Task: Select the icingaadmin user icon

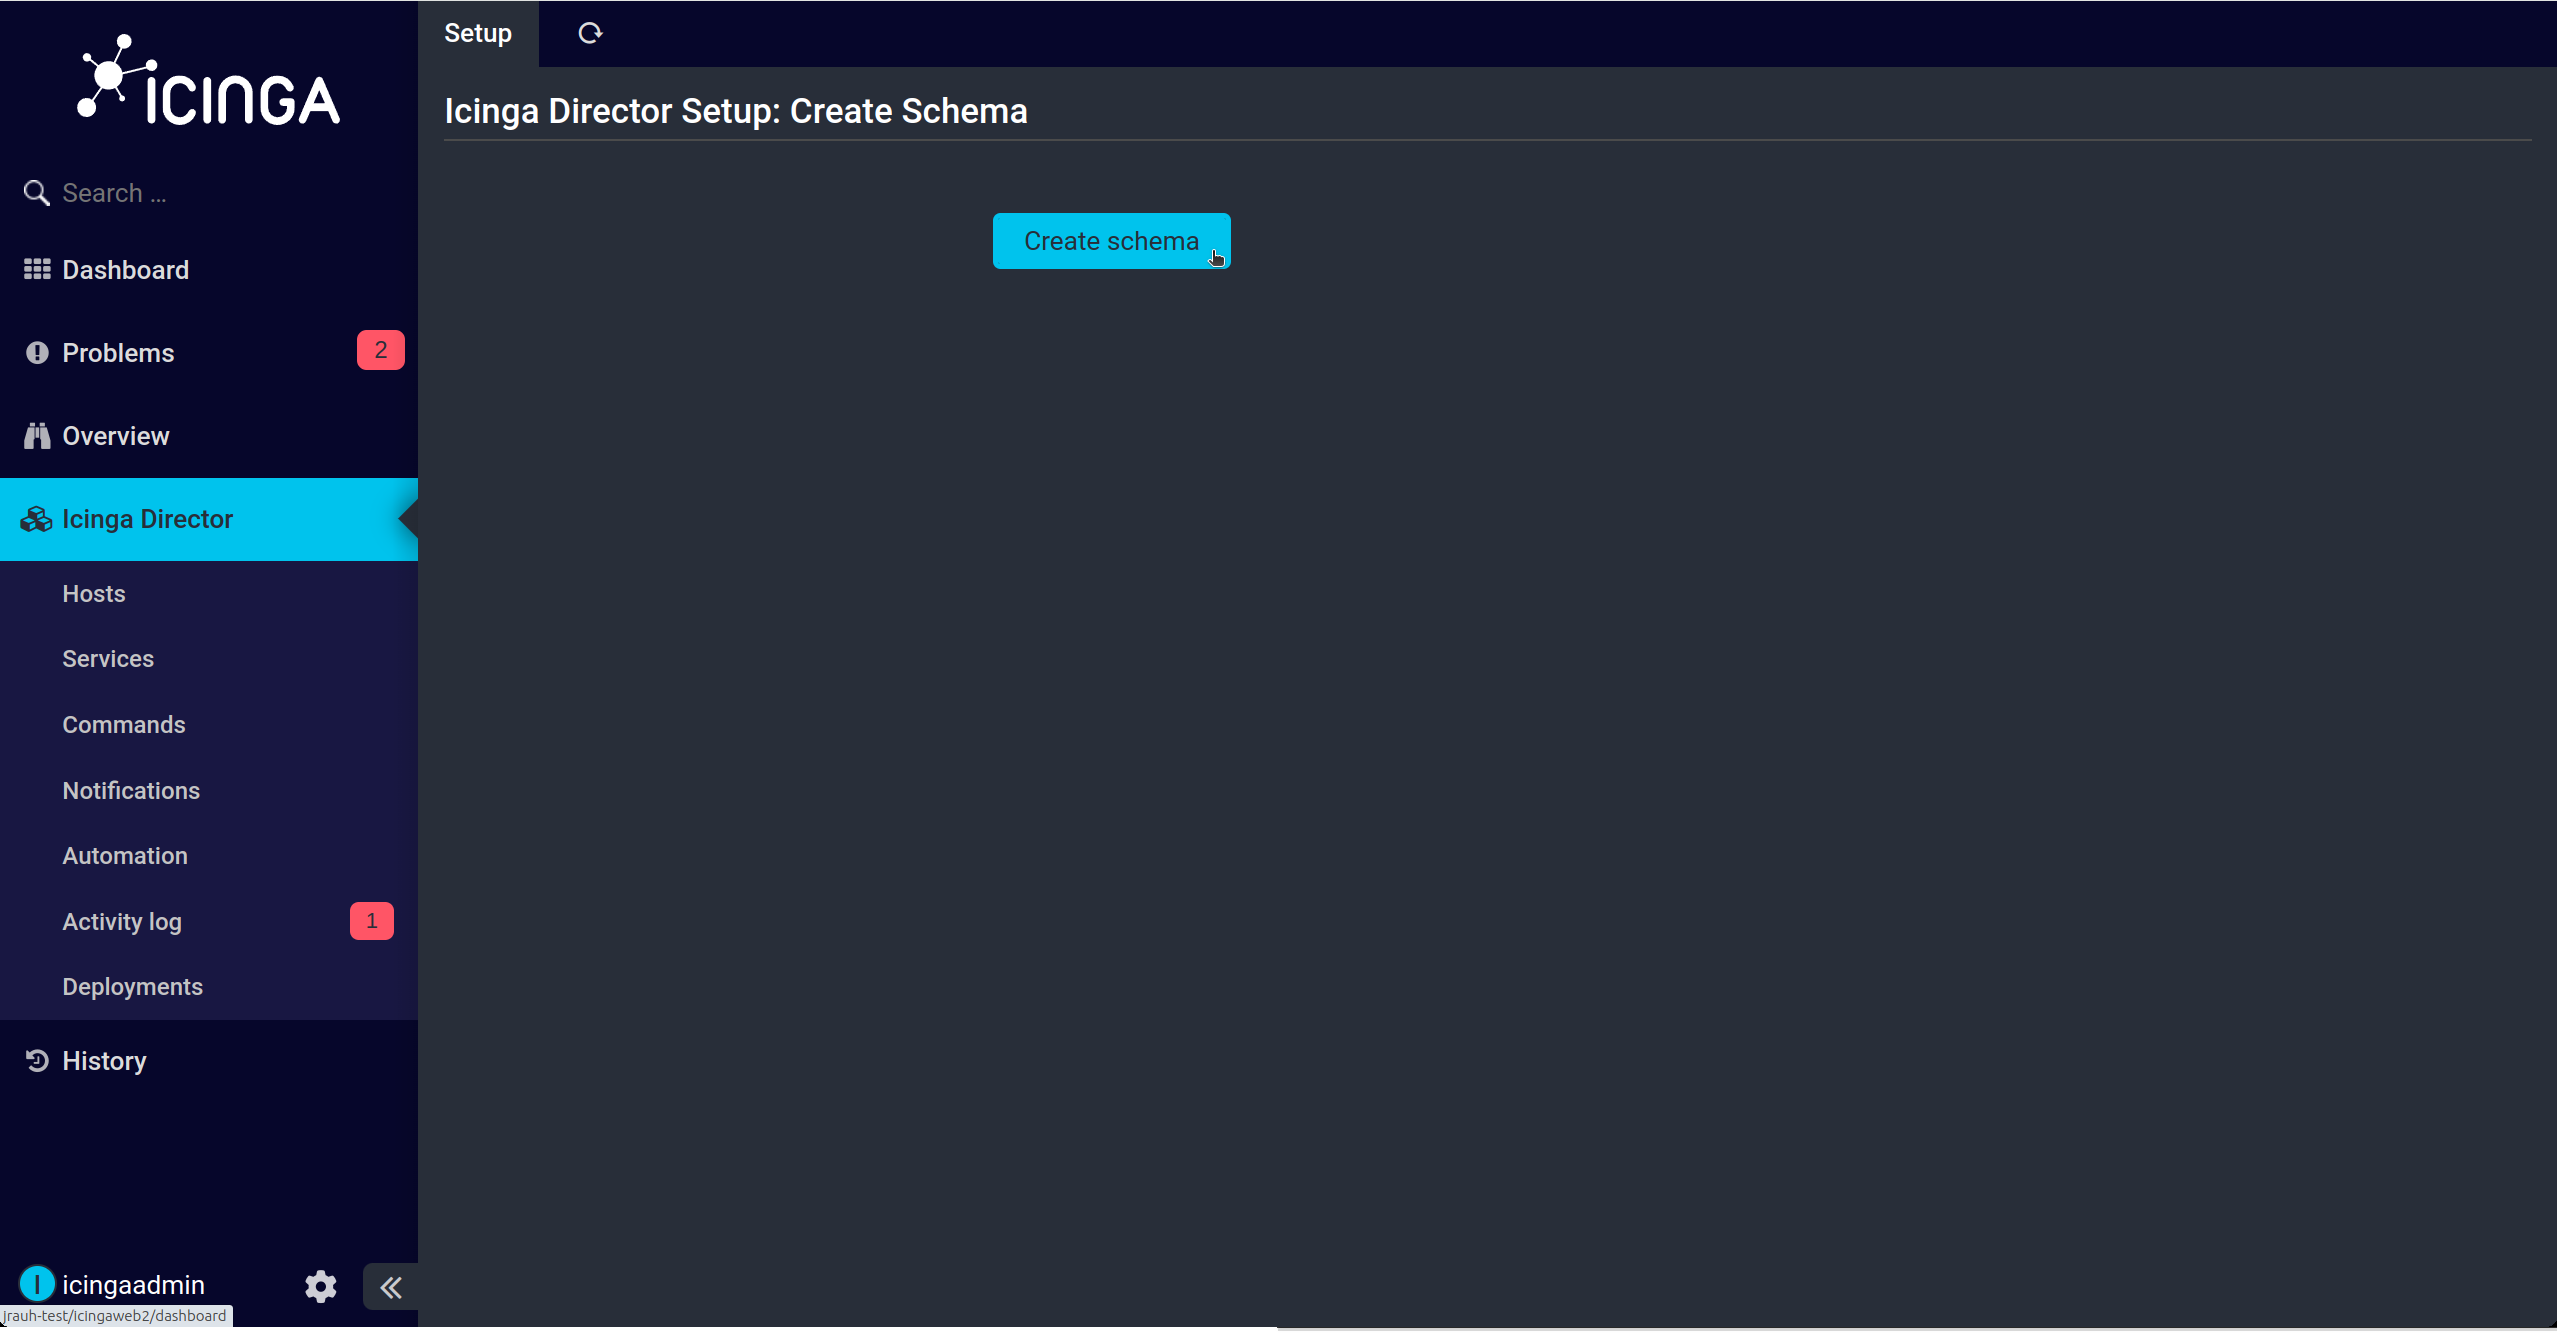Action: tap(36, 1286)
